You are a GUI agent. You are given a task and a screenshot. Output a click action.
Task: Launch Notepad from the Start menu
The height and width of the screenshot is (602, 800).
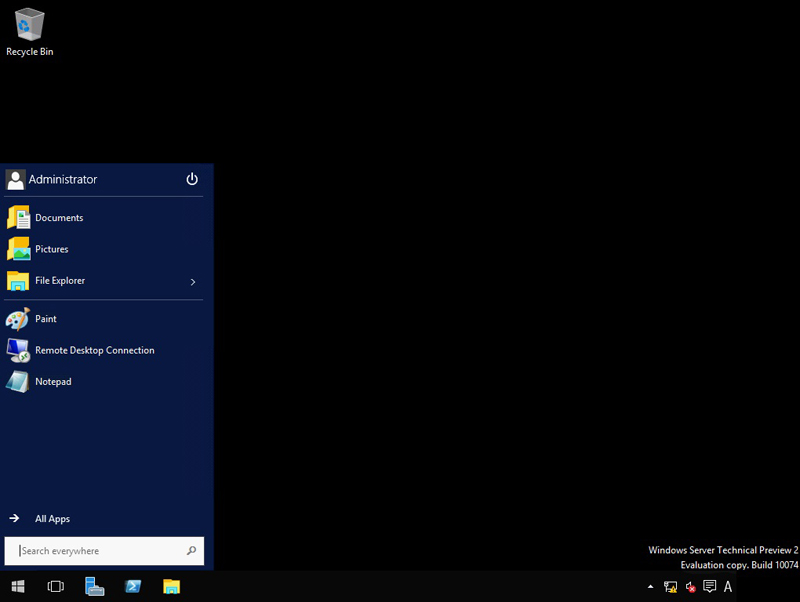click(104, 382)
